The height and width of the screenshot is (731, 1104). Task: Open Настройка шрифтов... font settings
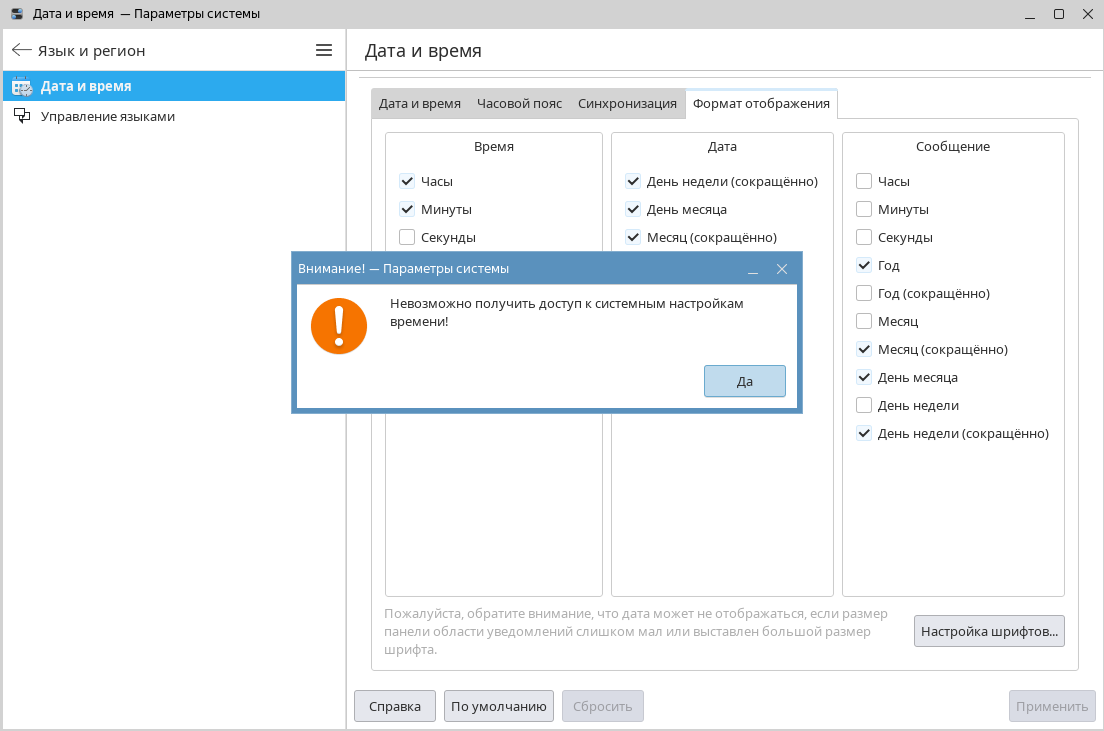click(x=989, y=632)
